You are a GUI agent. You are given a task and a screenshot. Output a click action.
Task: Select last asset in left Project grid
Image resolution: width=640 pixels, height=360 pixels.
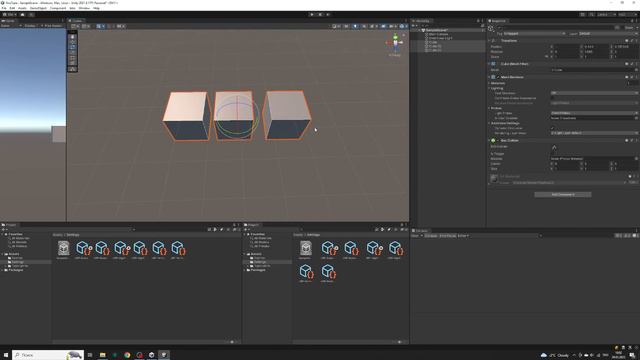pyautogui.click(x=178, y=248)
